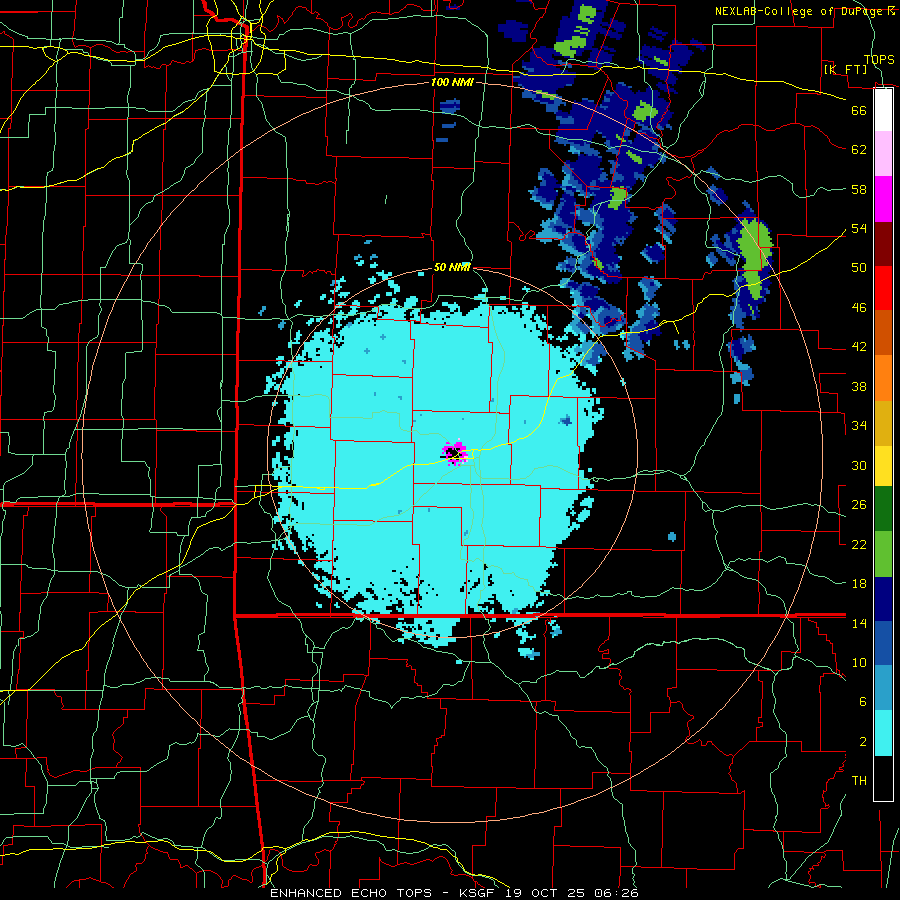Click the '46' scale label
This screenshot has width=900, height=900.
point(859,308)
